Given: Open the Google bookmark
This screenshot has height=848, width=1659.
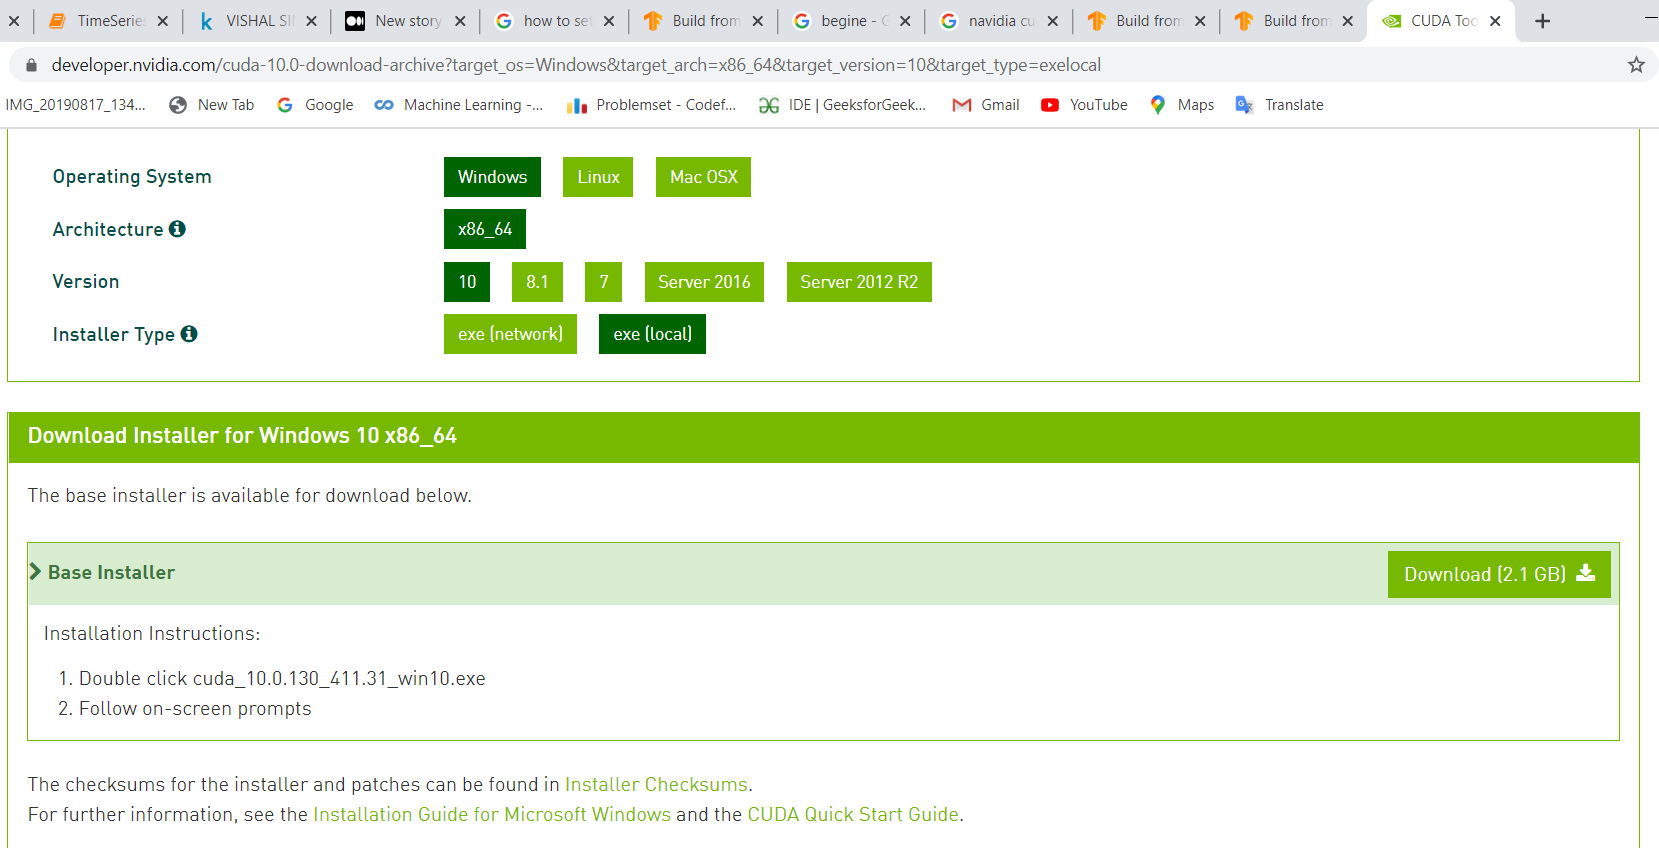Looking at the screenshot, I should pyautogui.click(x=315, y=105).
